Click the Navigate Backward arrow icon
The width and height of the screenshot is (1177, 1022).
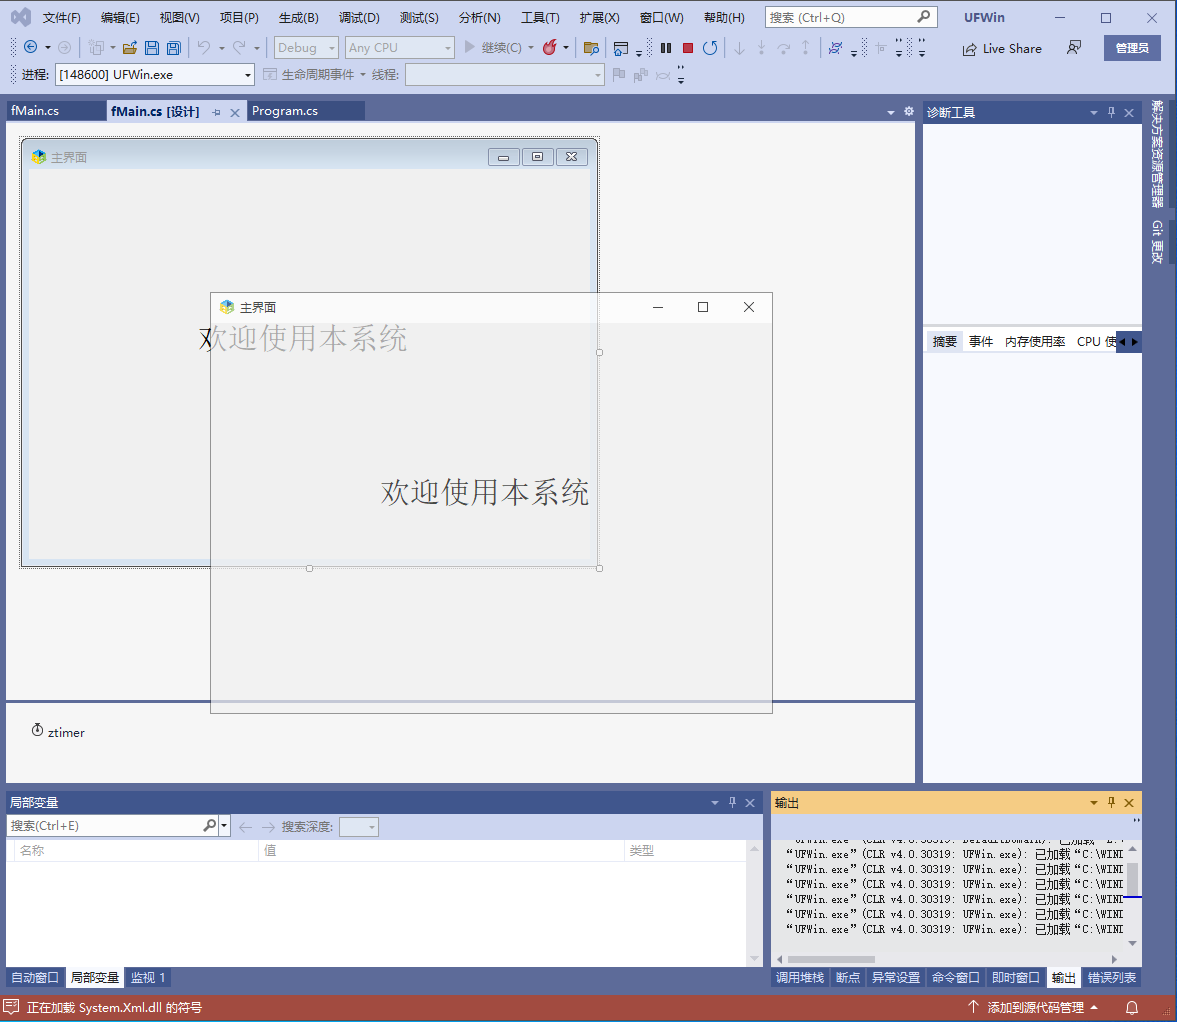31,47
